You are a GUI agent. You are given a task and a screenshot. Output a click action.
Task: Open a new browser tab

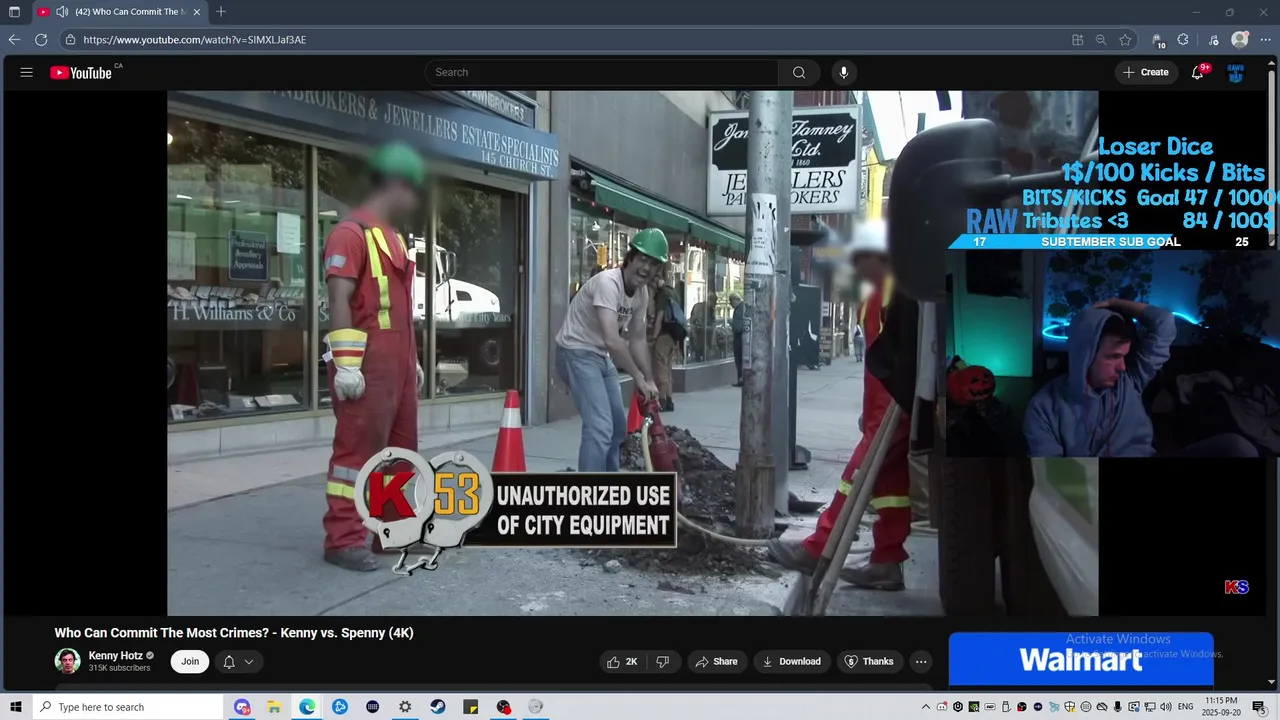(221, 12)
